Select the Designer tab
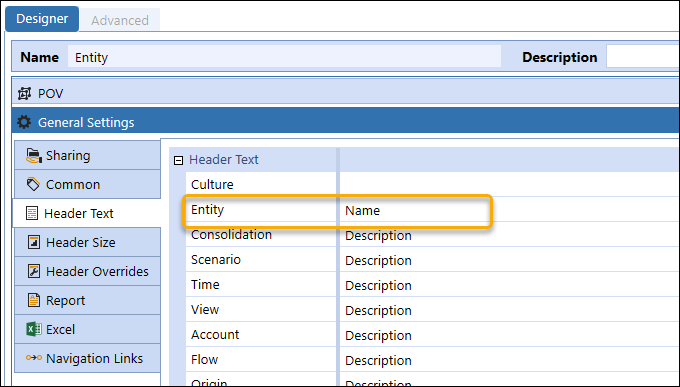 coord(42,19)
